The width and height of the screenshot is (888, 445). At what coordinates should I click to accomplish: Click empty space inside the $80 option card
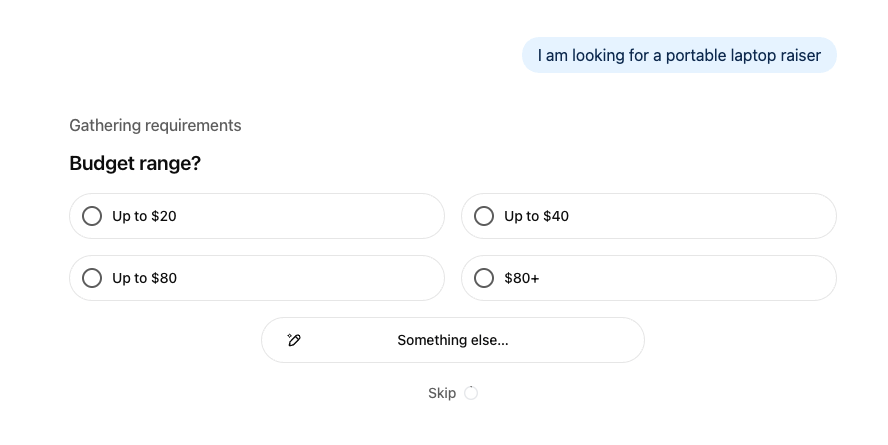coord(320,278)
